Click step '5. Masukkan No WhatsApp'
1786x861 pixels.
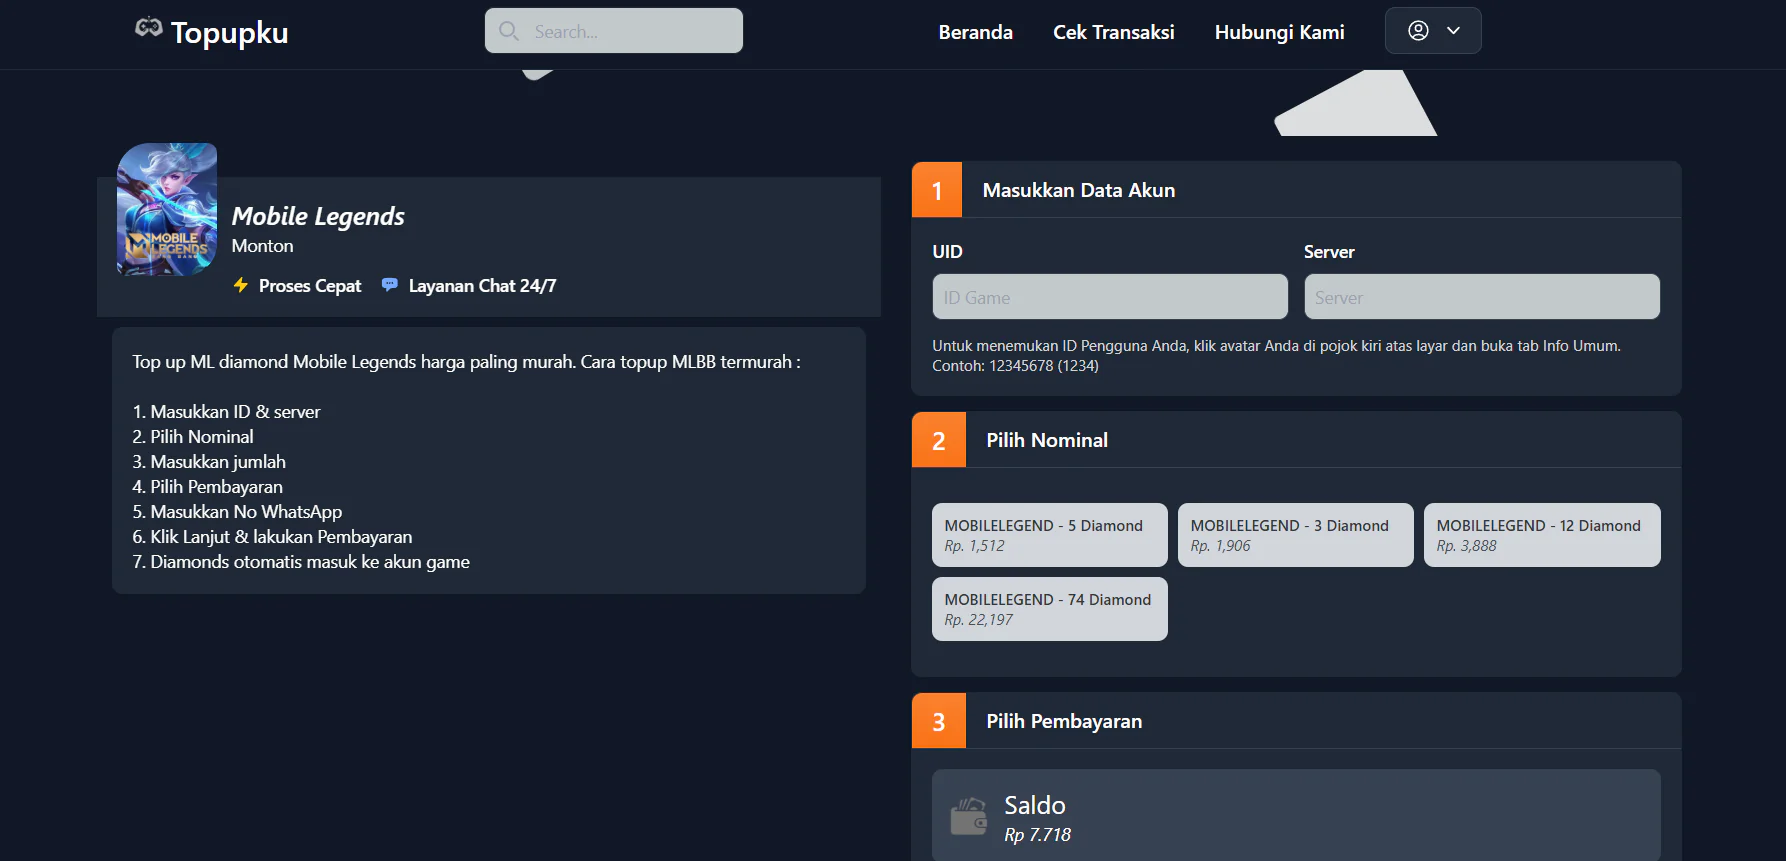237,512
